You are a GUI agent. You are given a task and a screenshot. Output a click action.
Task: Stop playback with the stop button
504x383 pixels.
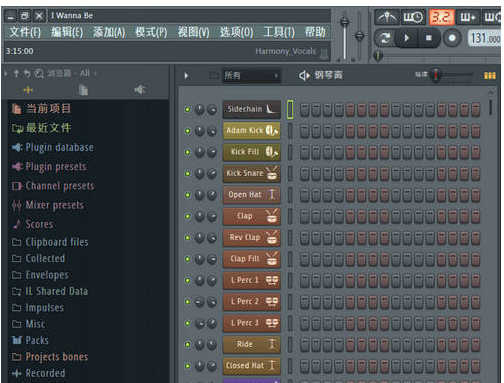coord(429,38)
